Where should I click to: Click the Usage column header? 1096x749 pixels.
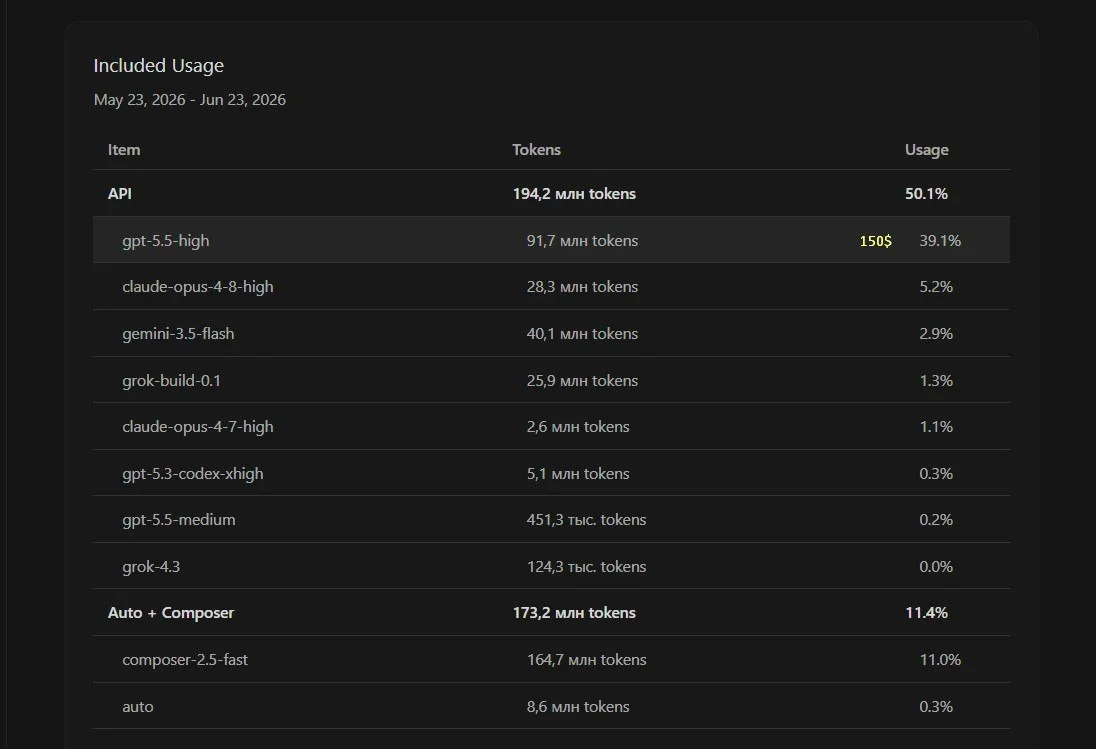click(926, 150)
